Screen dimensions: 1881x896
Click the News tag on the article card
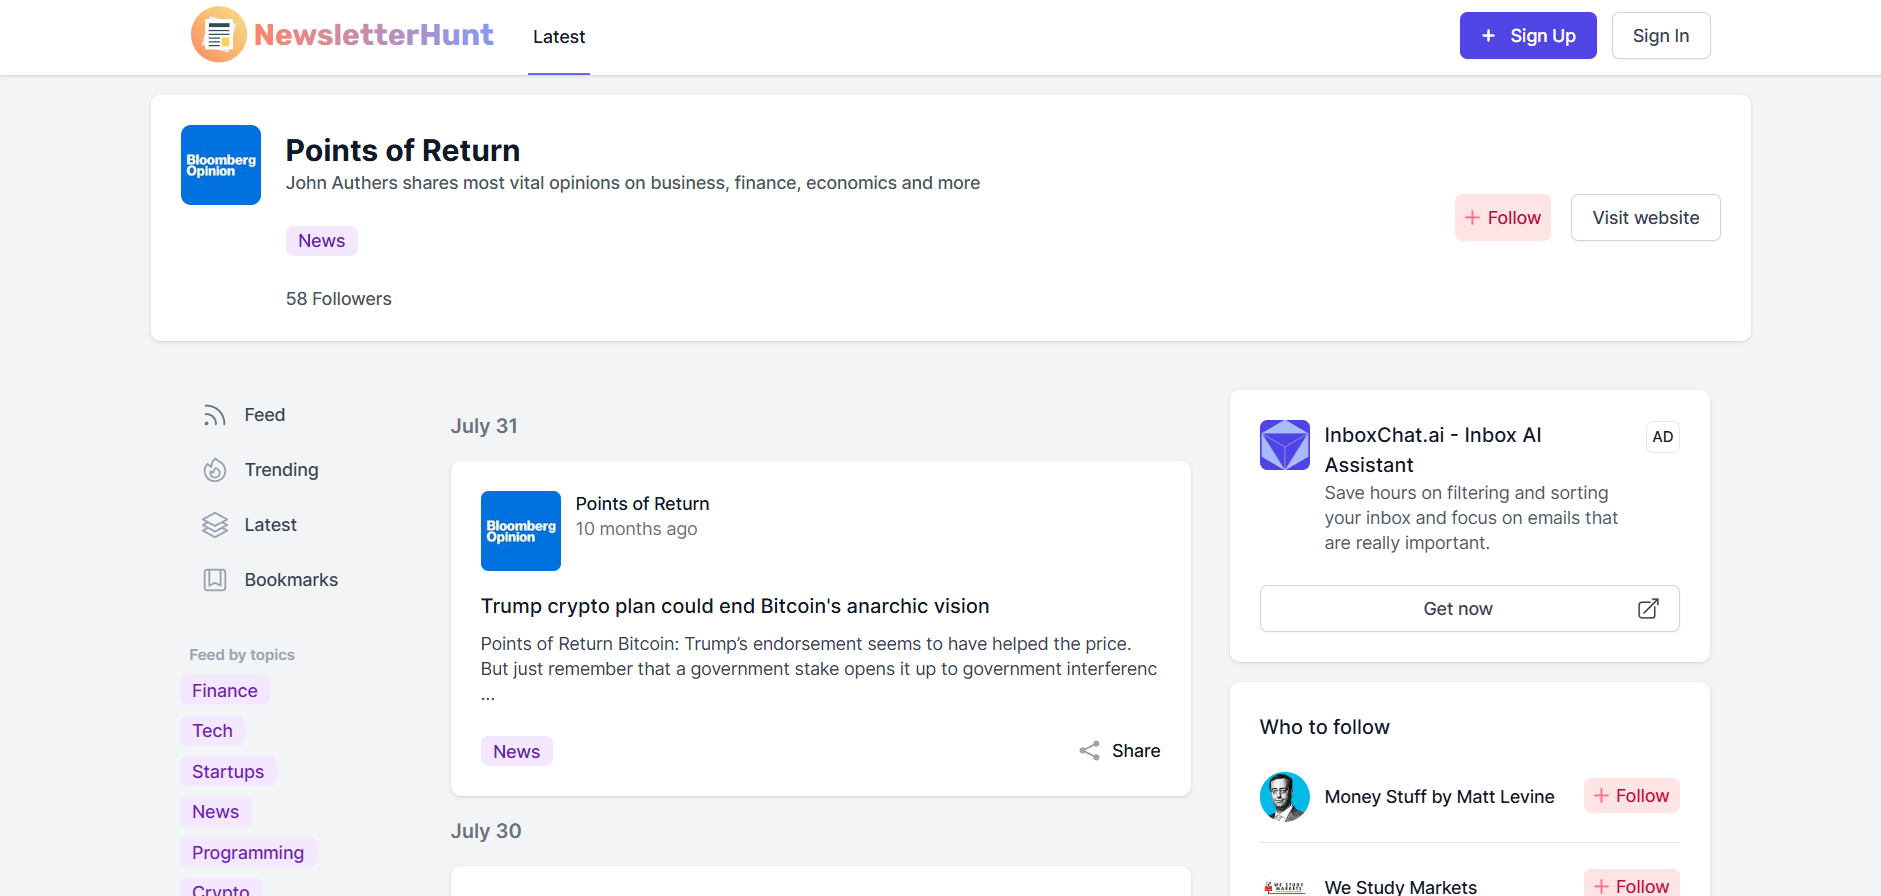(x=517, y=752)
